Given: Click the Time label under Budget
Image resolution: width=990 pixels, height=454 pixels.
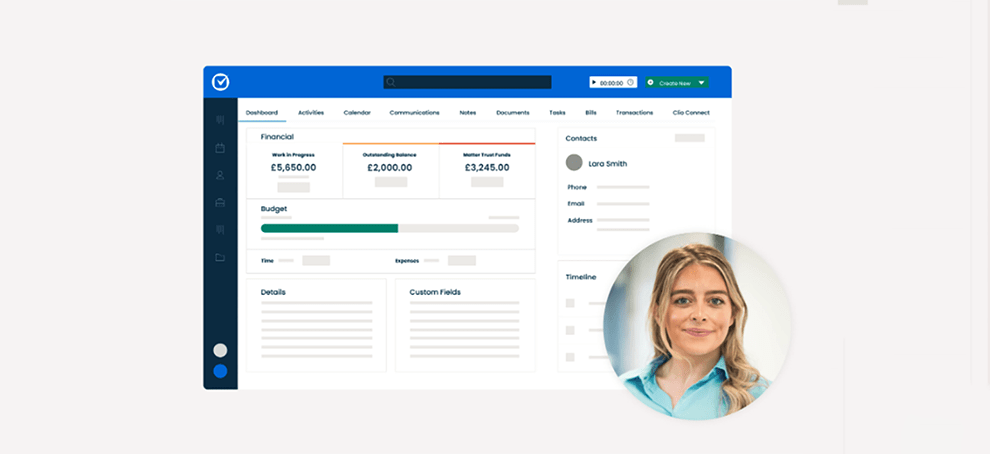Looking at the screenshot, I should click(267, 260).
